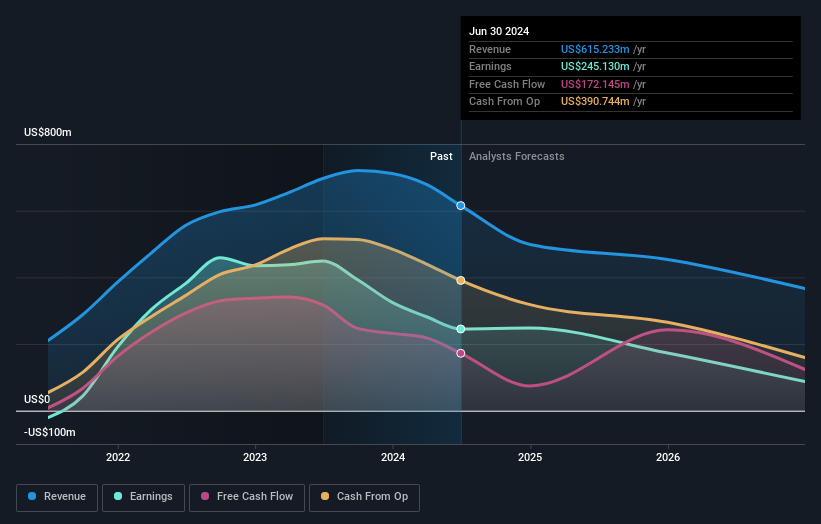Image resolution: width=821 pixels, height=524 pixels.
Task: Click the Past label on chart
Action: tap(441, 156)
